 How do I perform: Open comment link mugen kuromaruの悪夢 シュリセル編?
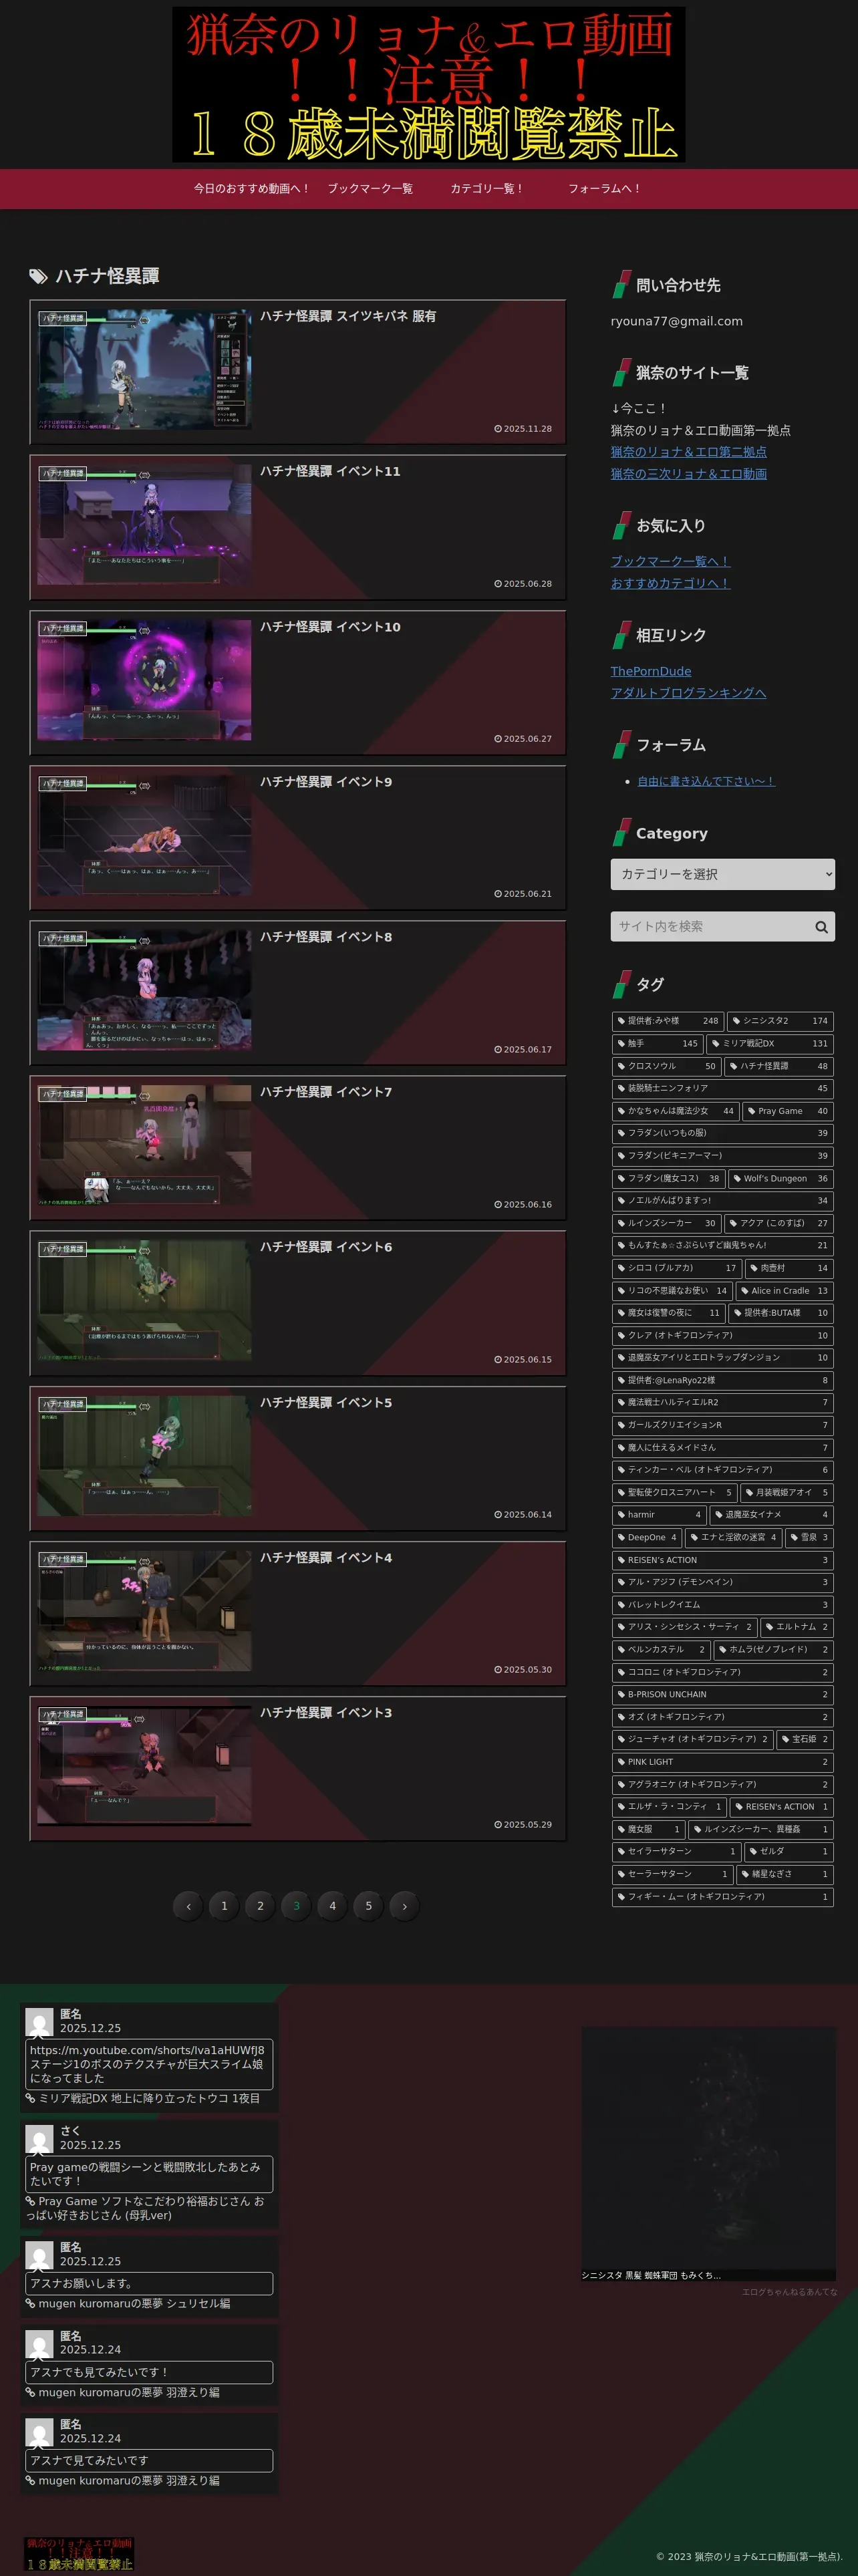coord(133,2303)
